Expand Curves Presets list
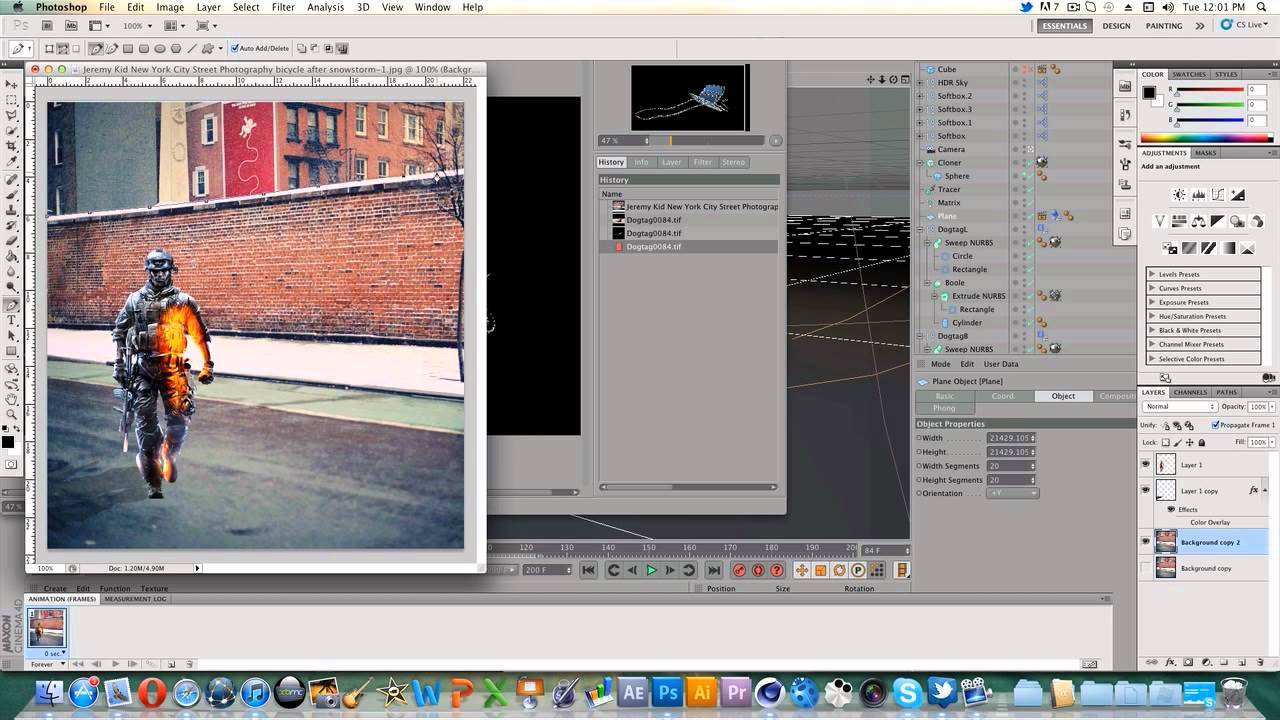The height and width of the screenshot is (720, 1280). [1152, 288]
